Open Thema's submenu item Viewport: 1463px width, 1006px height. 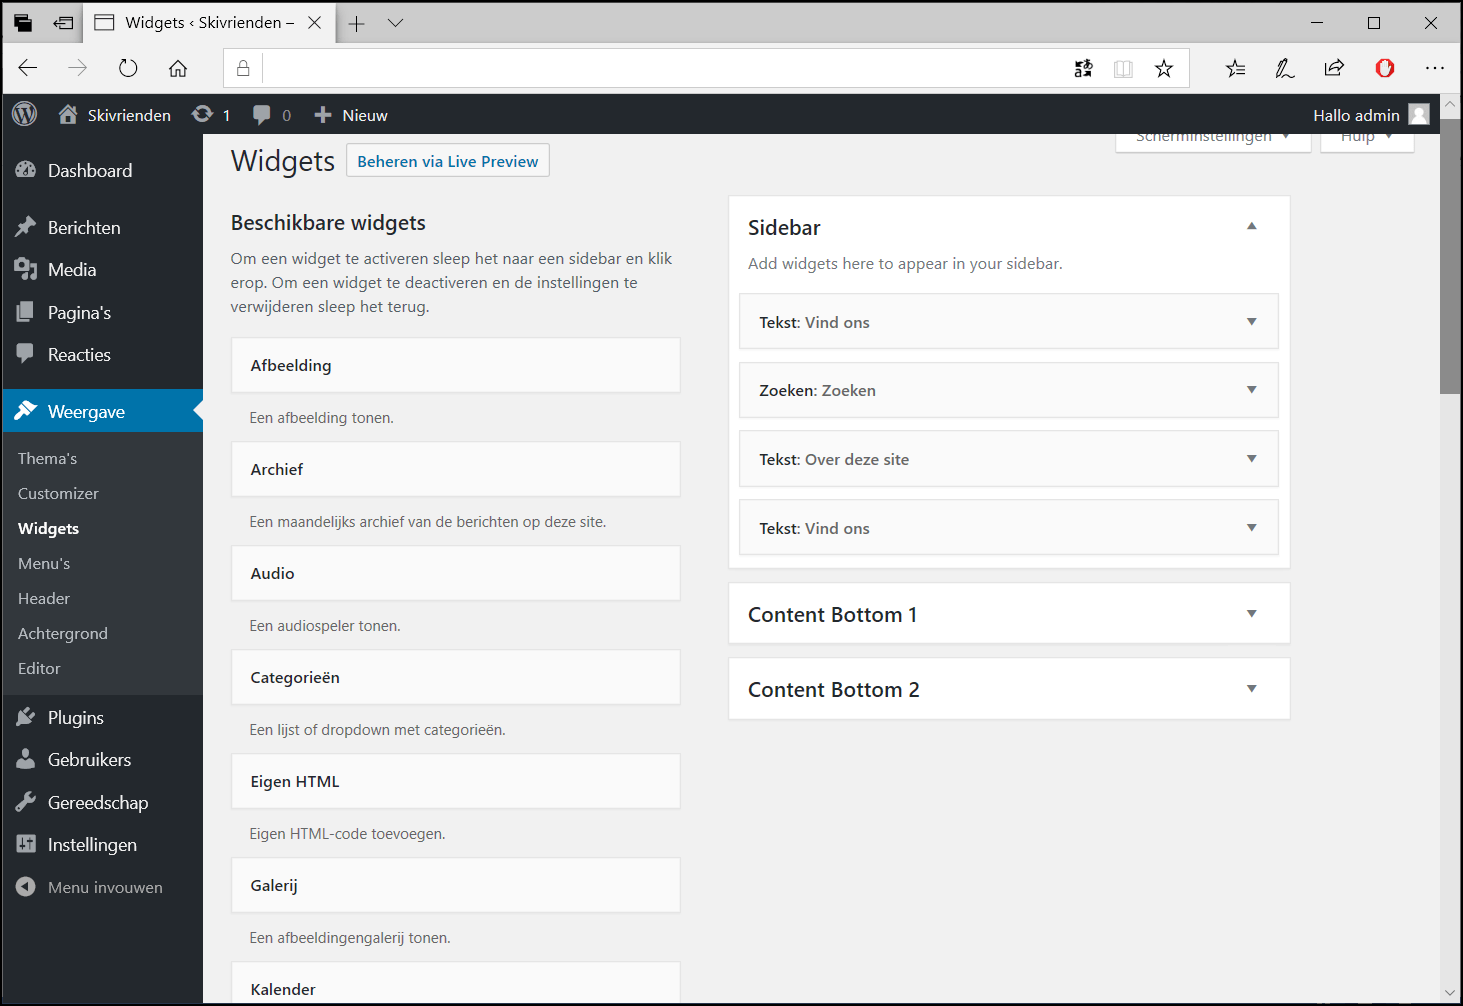47,458
